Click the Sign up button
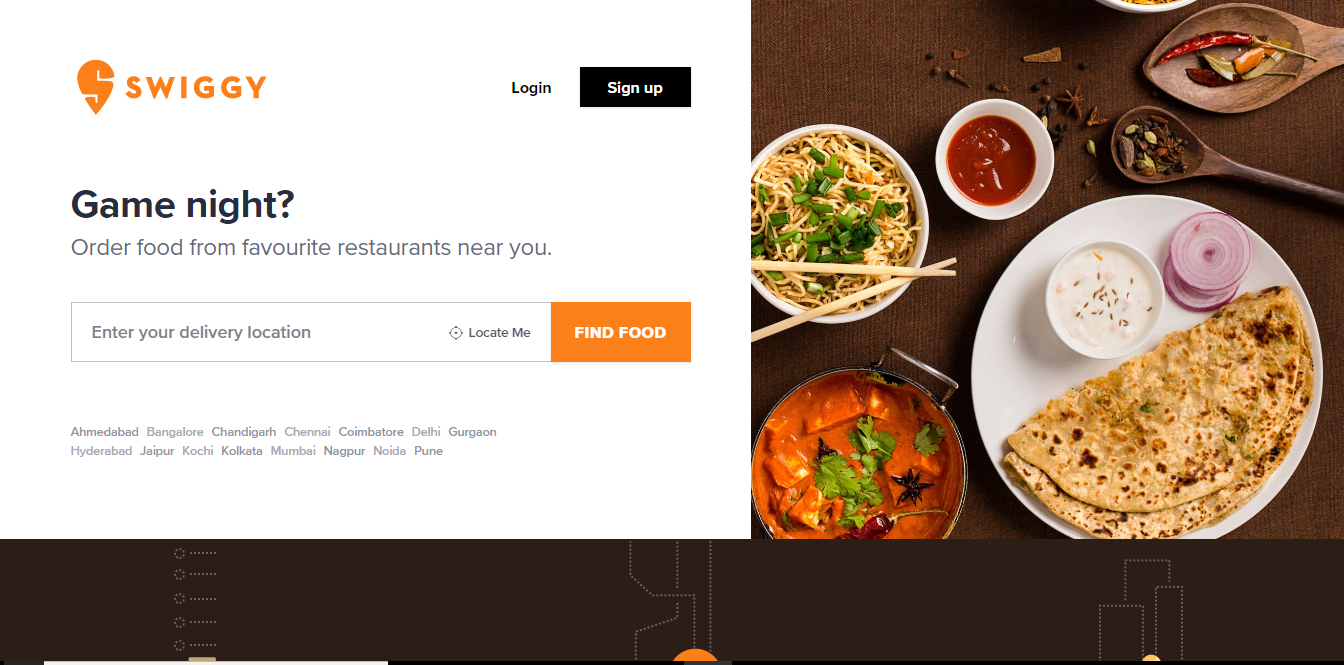 (x=635, y=87)
